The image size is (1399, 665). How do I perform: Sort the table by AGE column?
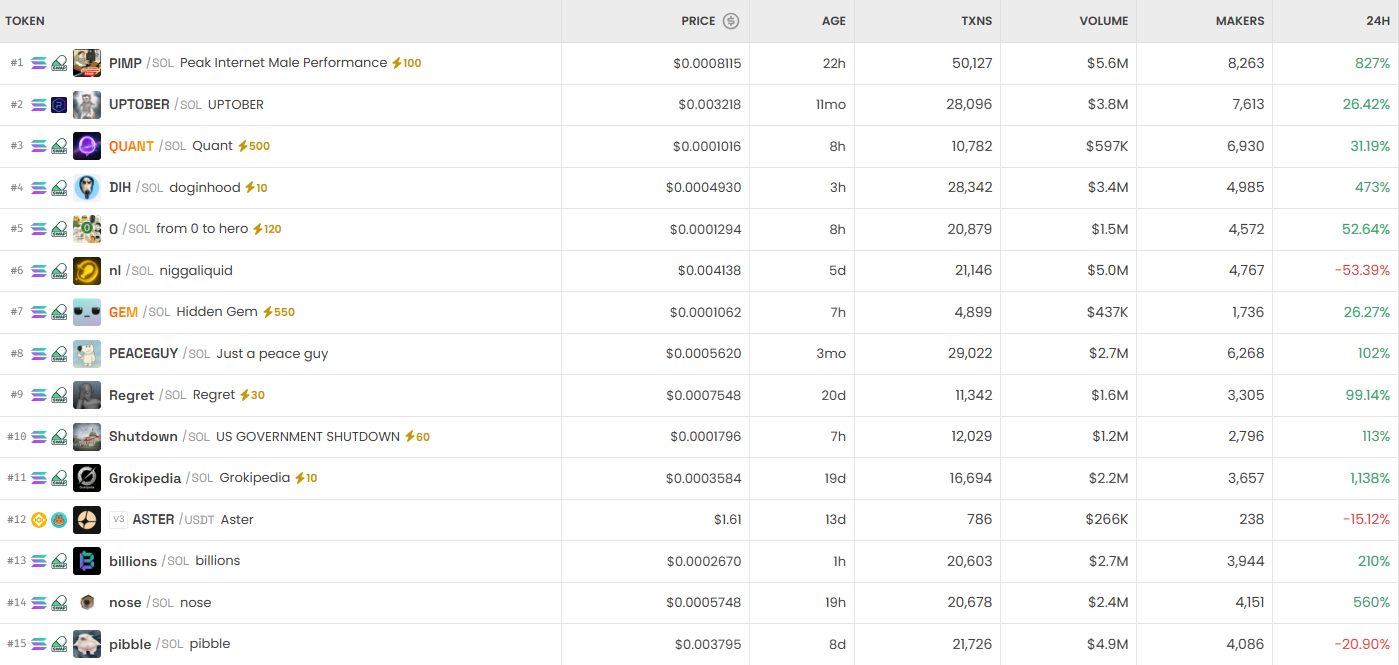point(833,21)
